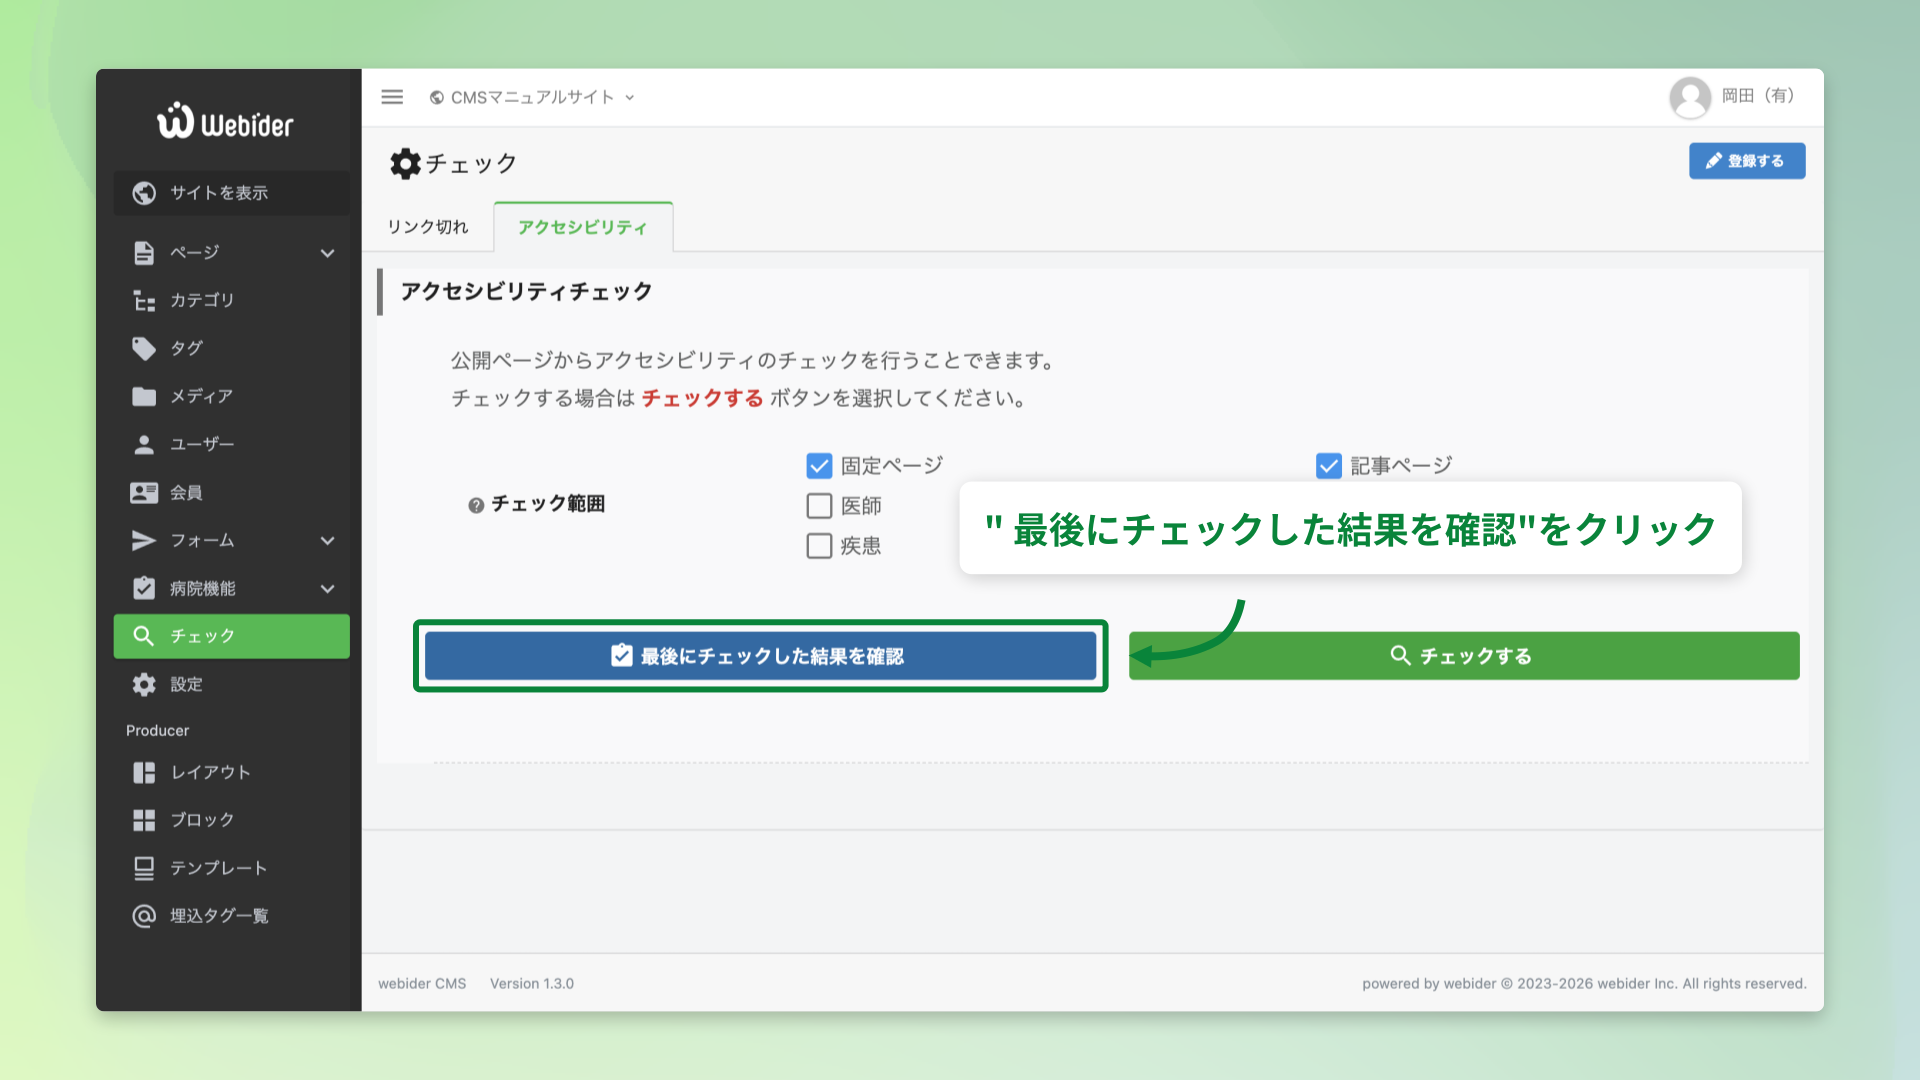This screenshot has width=1920, height=1080.
Task: Open the CMSマニュアルサイト site dropdown
Action: tap(533, 97)
